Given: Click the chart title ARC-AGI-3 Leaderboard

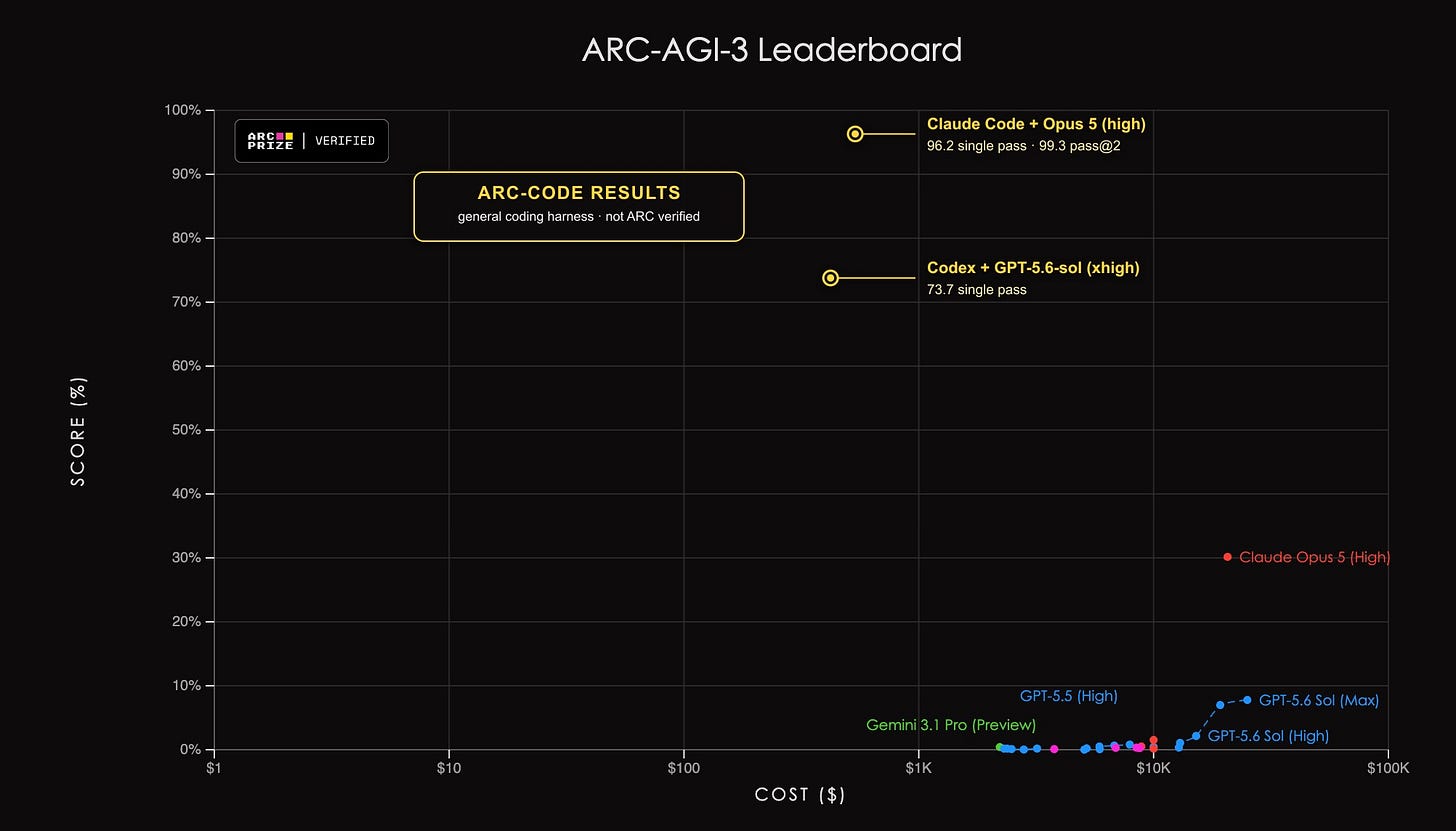Looking at the screenshot, I should tap(772, 49).
